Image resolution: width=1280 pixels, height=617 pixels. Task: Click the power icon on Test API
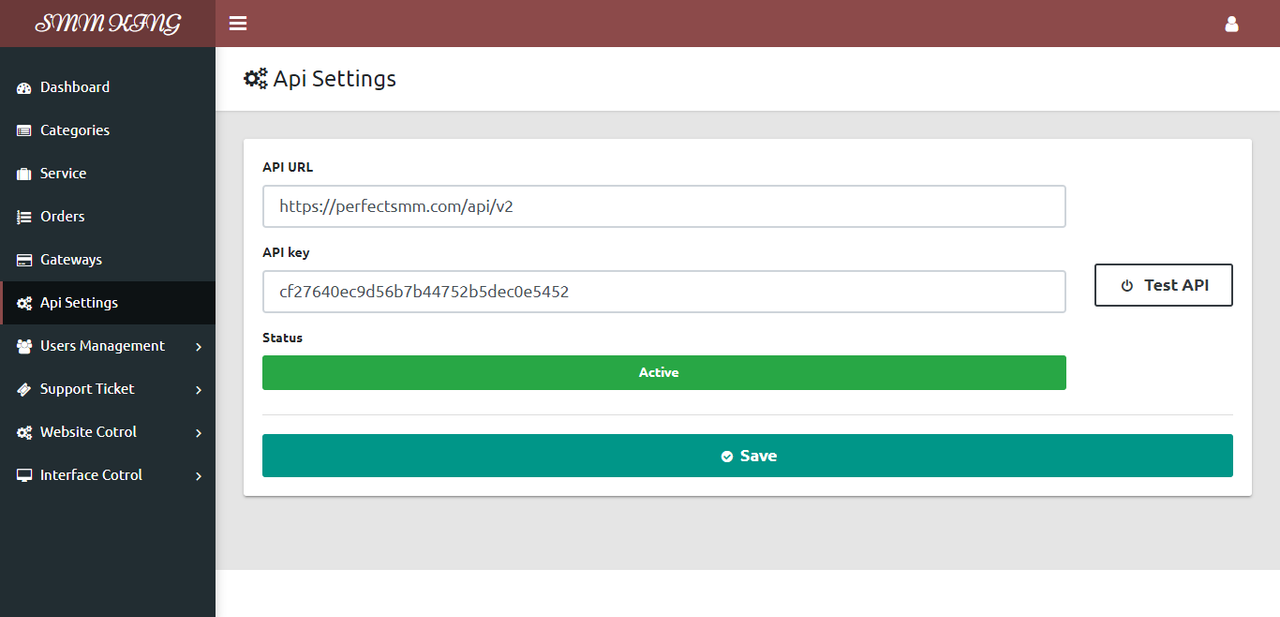click(x=1127, y=286)
